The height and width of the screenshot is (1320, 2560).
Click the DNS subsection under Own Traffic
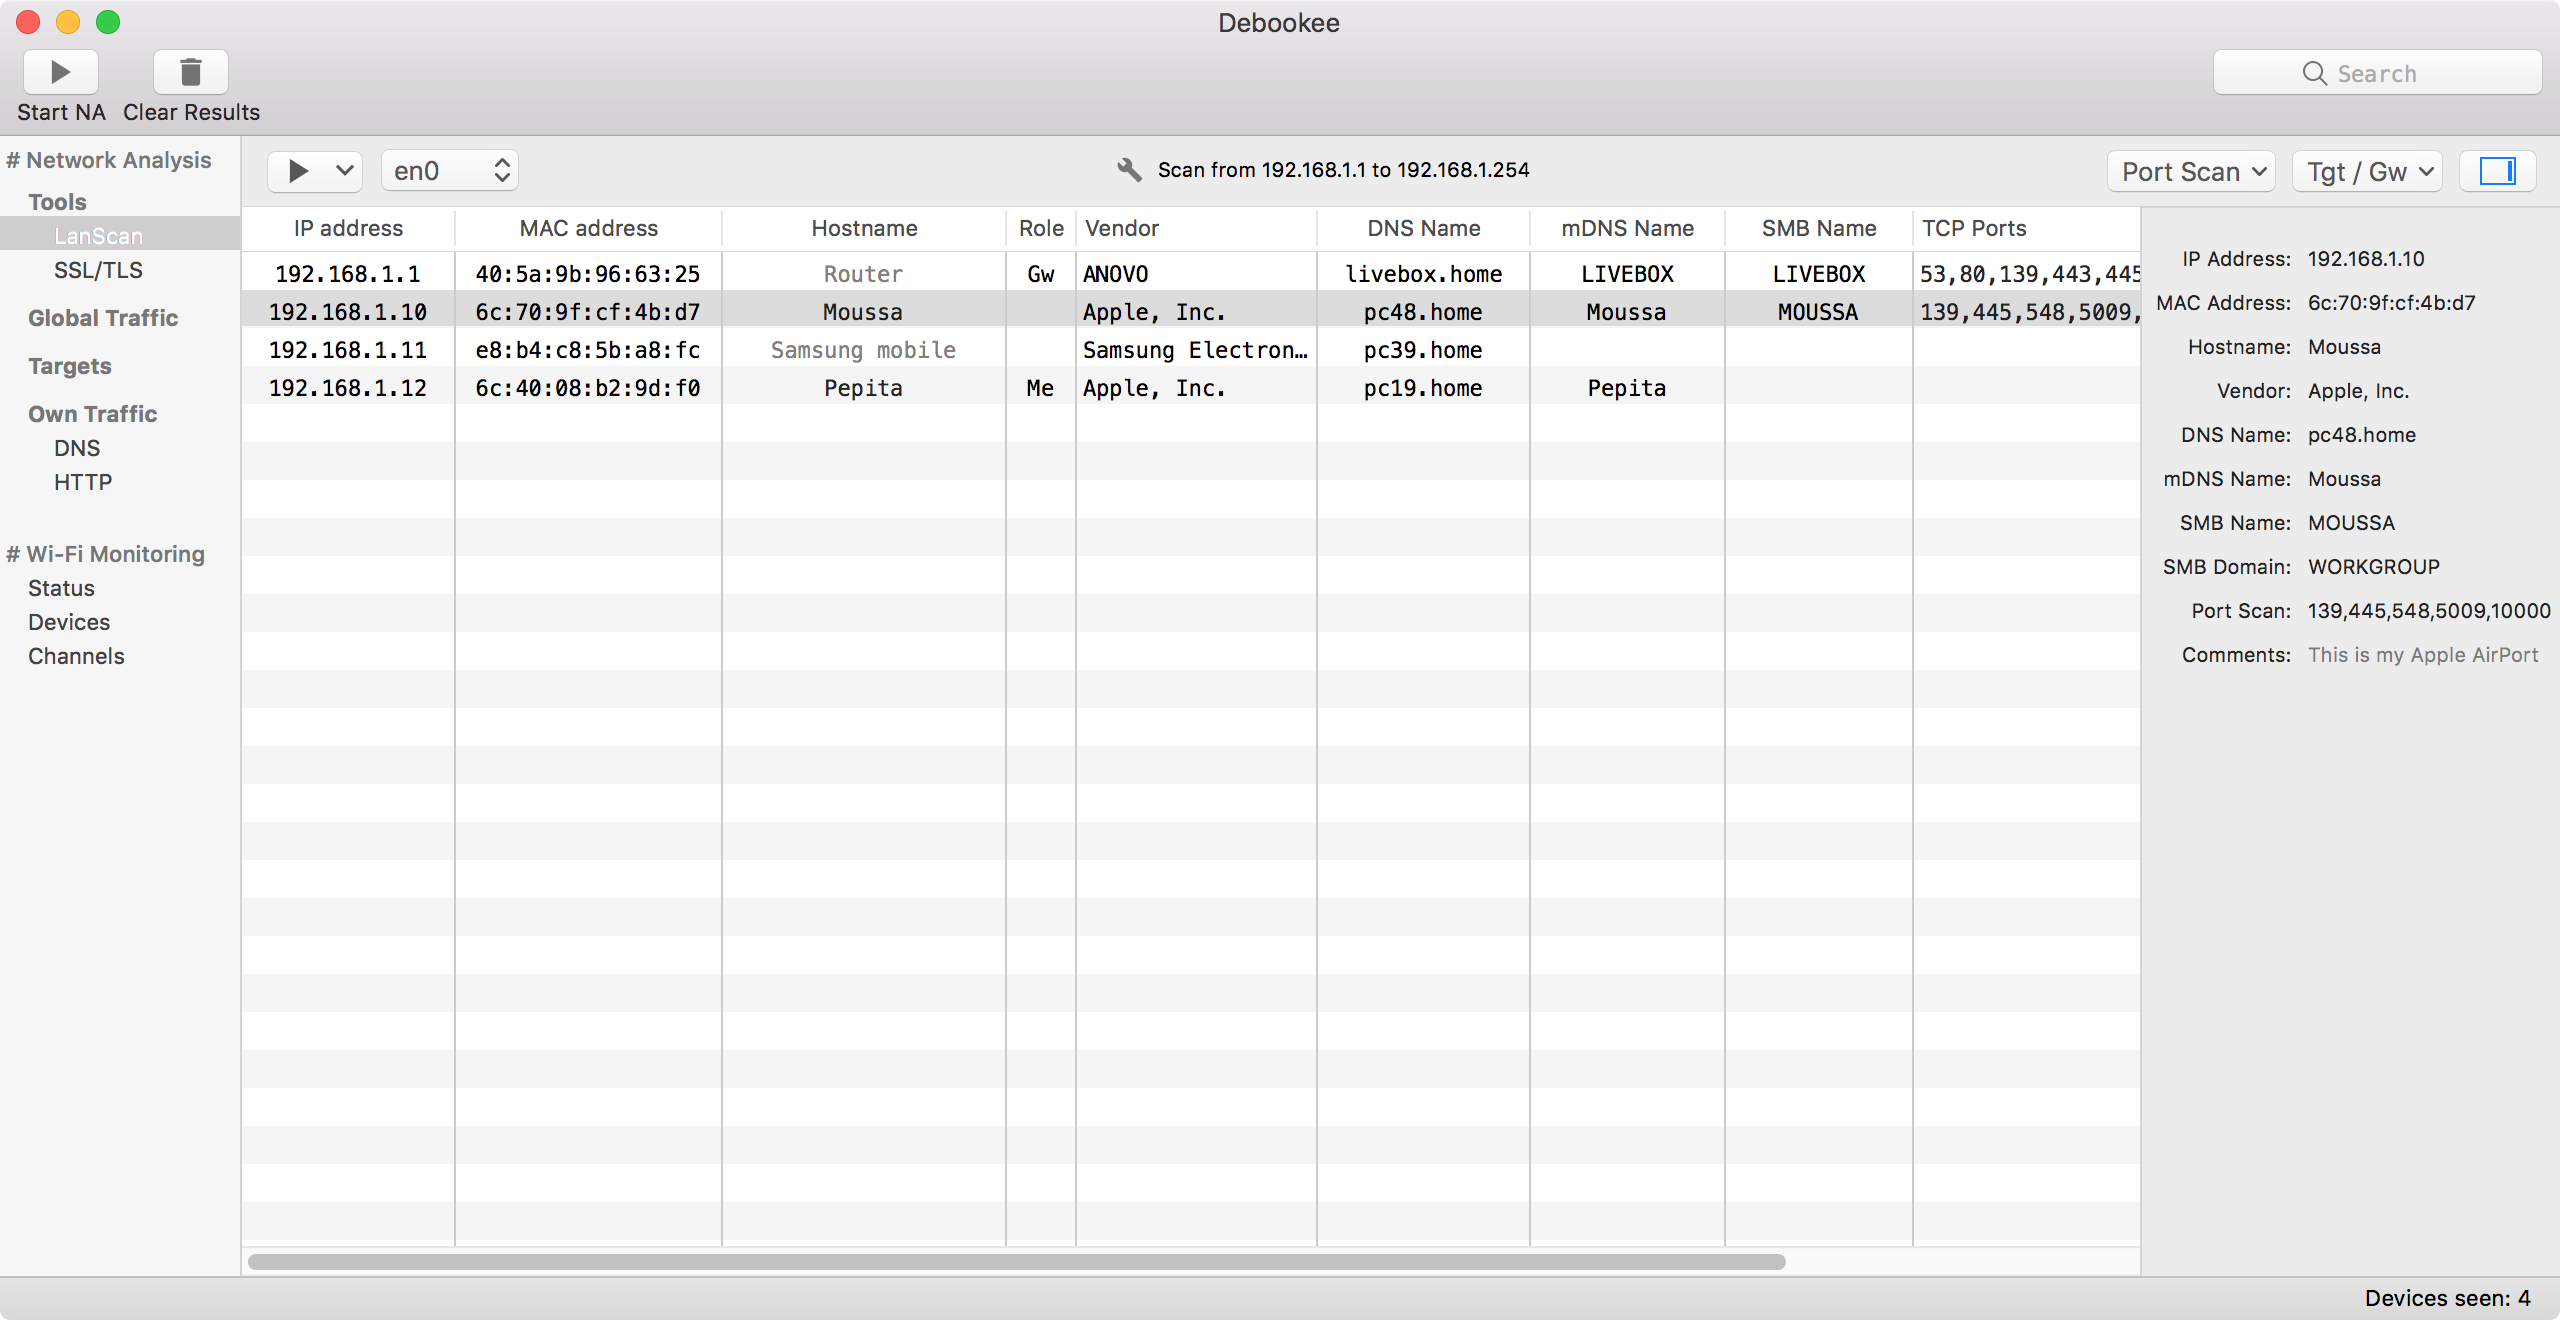(x=76, y=448)
